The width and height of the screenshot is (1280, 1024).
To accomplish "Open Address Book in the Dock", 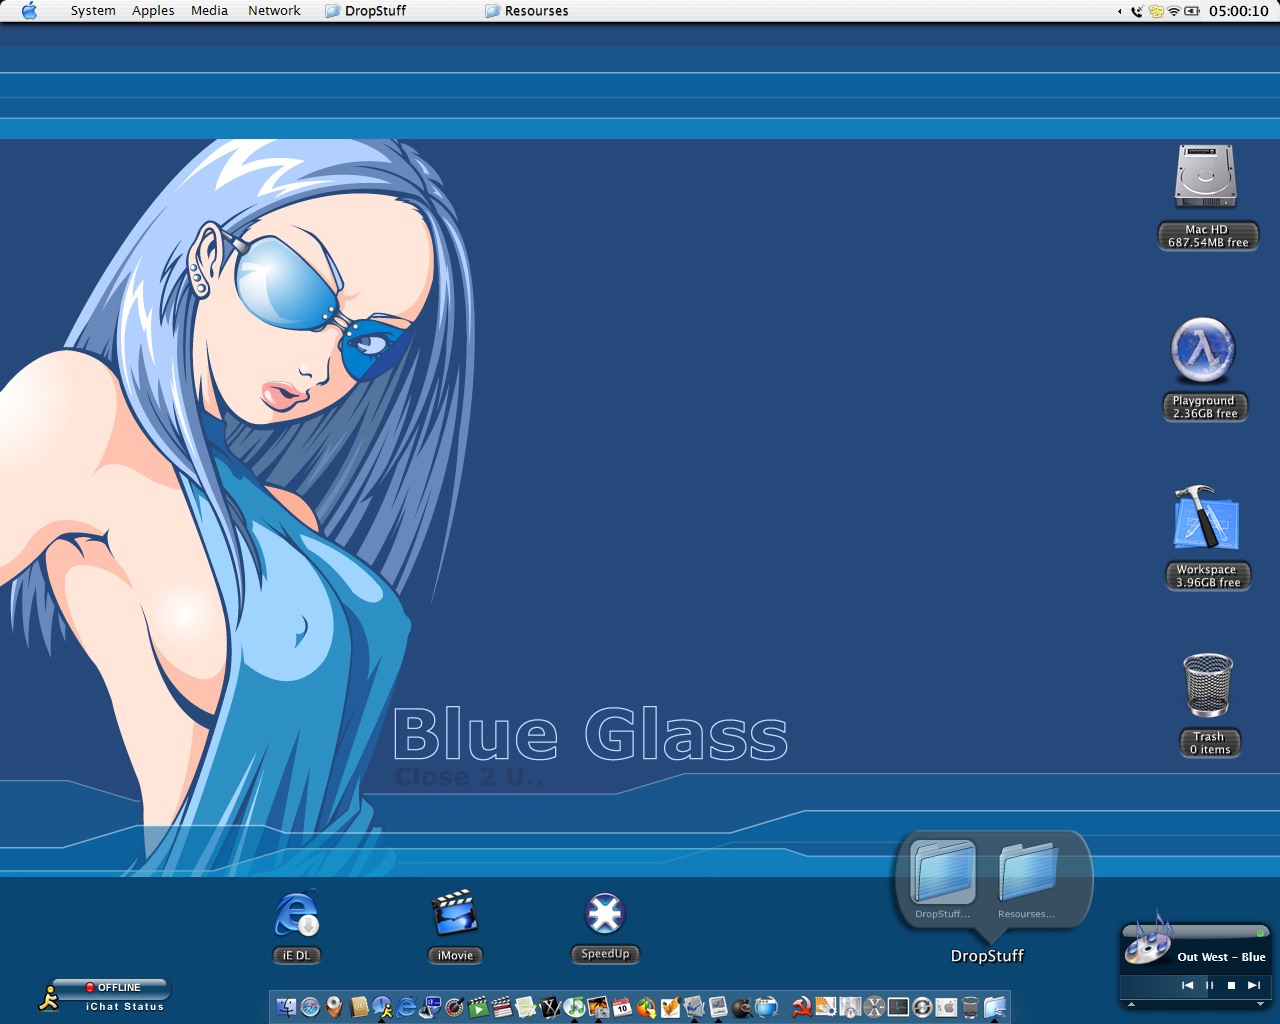I will tap(358, 1007).
